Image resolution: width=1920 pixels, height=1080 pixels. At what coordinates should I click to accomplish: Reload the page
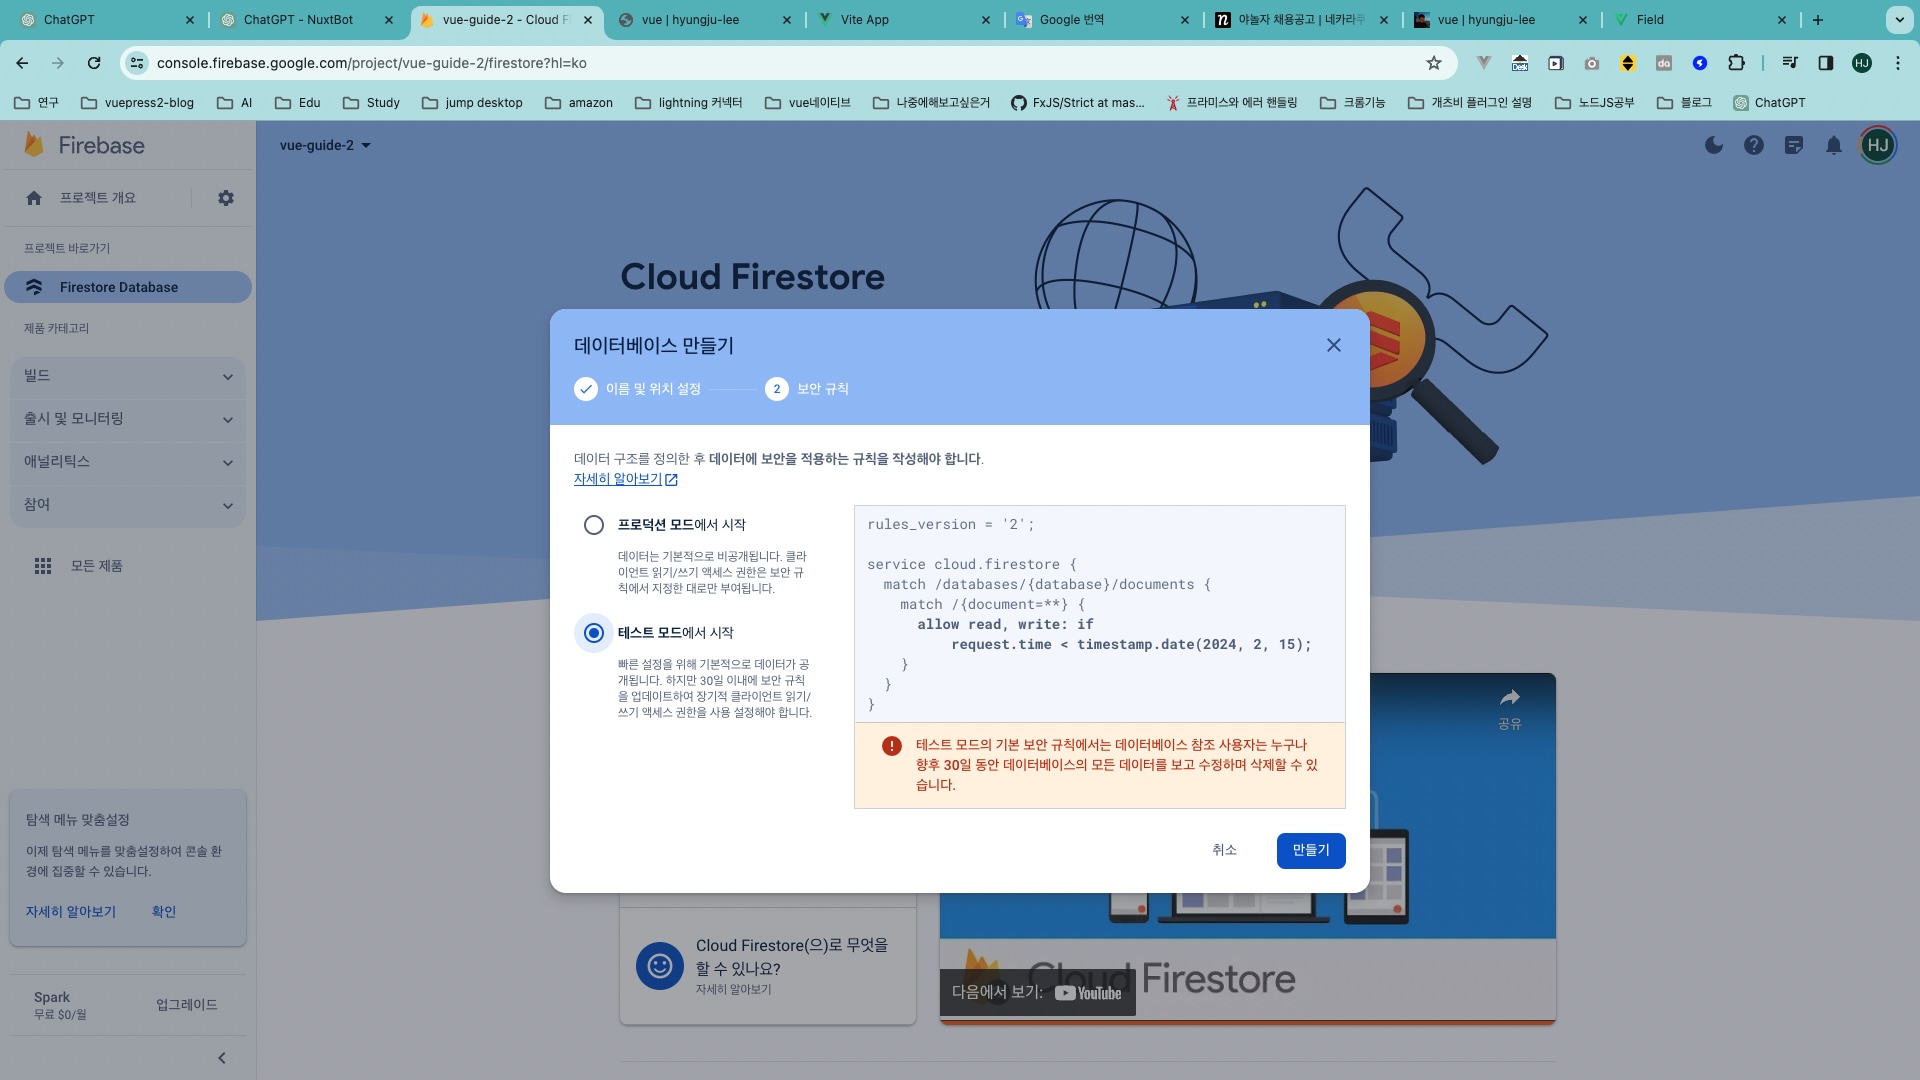(x=94, y=63)
